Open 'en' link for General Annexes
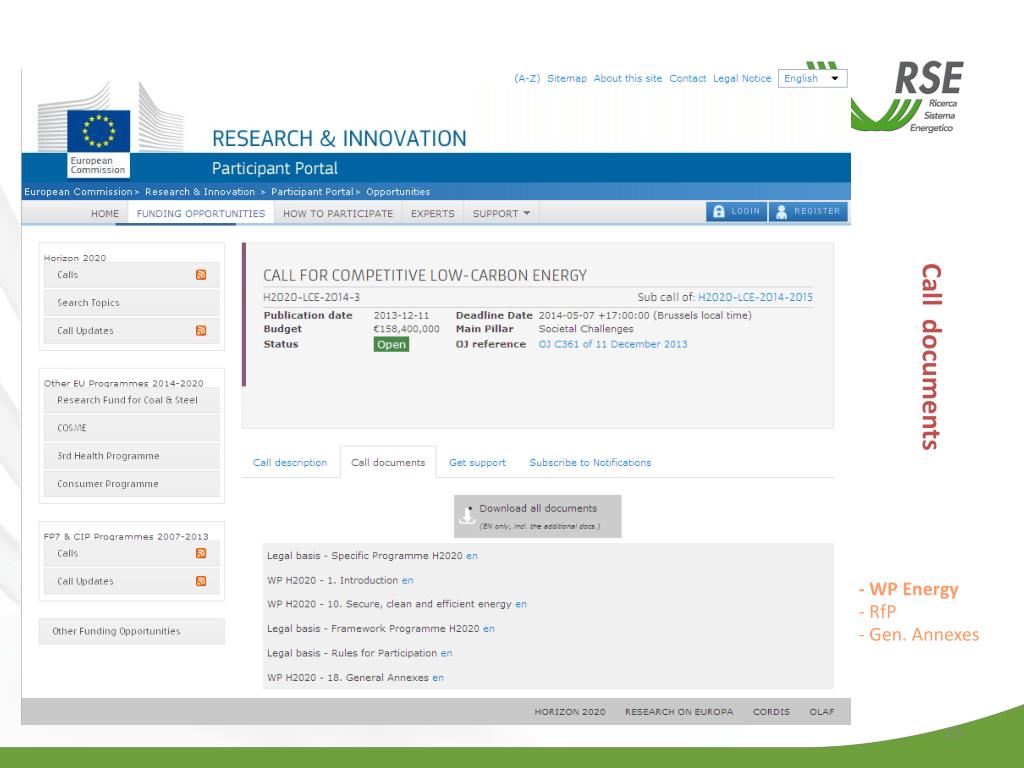The height and width of the screenshot is (768, 1024). tap(438, 678)
